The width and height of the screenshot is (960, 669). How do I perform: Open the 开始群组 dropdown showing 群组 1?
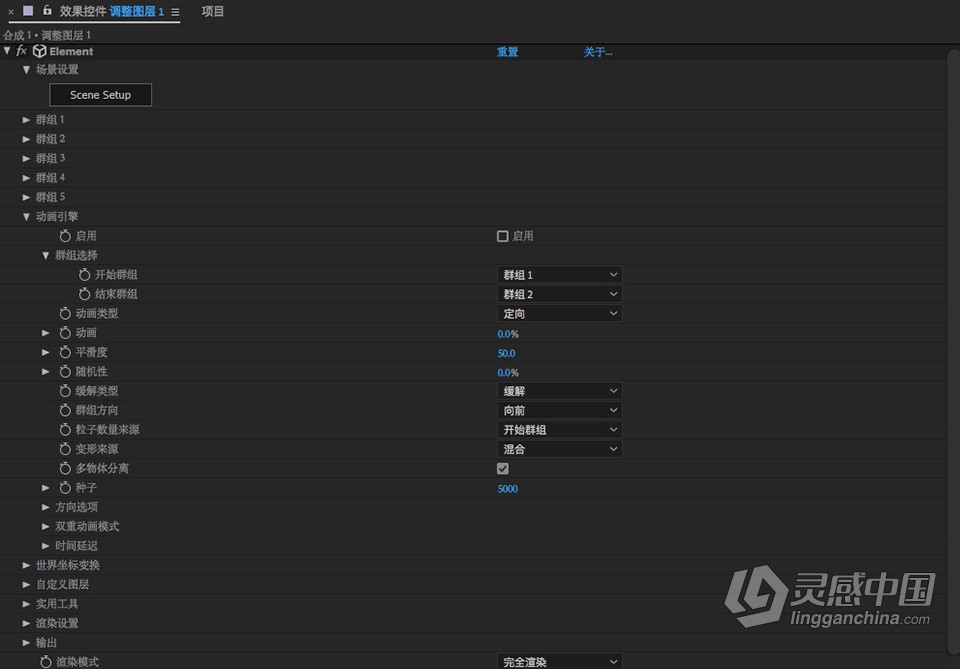pyautogui.click(x=560, y=275)
